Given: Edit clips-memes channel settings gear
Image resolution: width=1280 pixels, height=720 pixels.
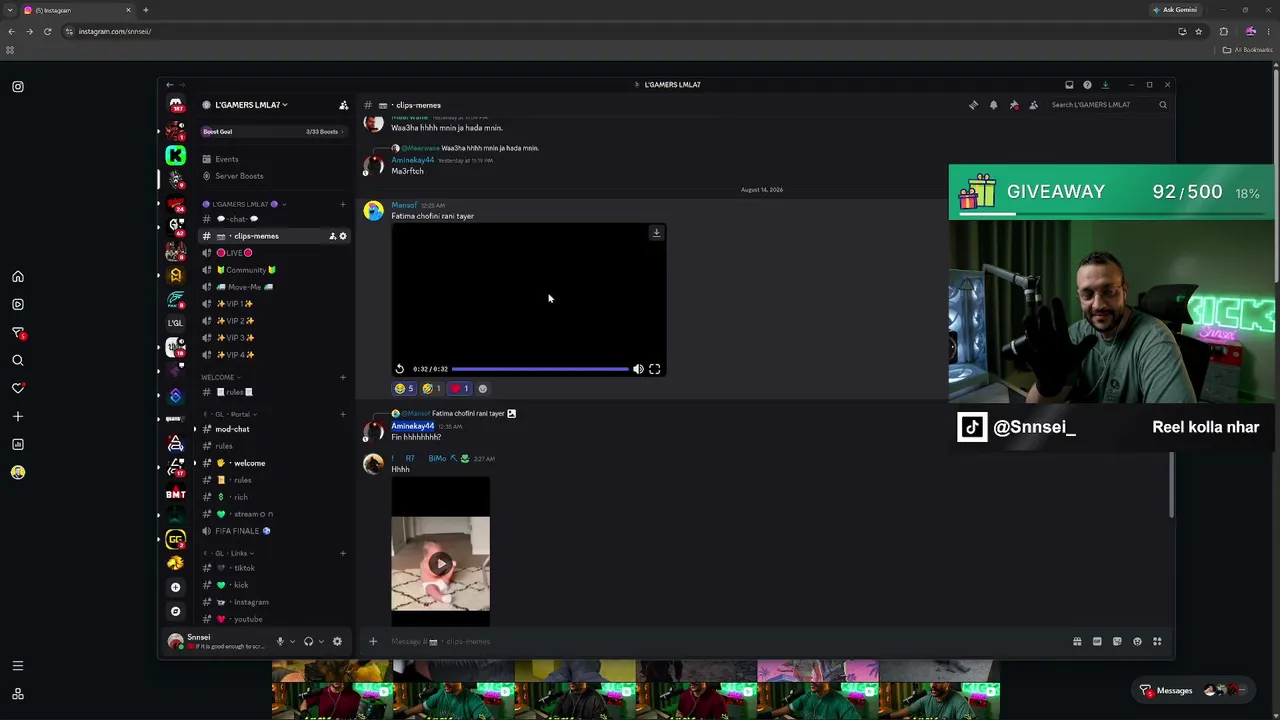Looking at the screenshot, I should 343,236.
